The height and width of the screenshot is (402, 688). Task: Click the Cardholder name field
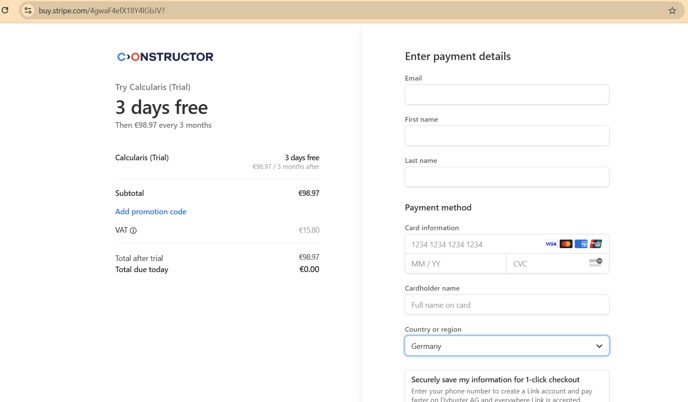coord(507,305)
